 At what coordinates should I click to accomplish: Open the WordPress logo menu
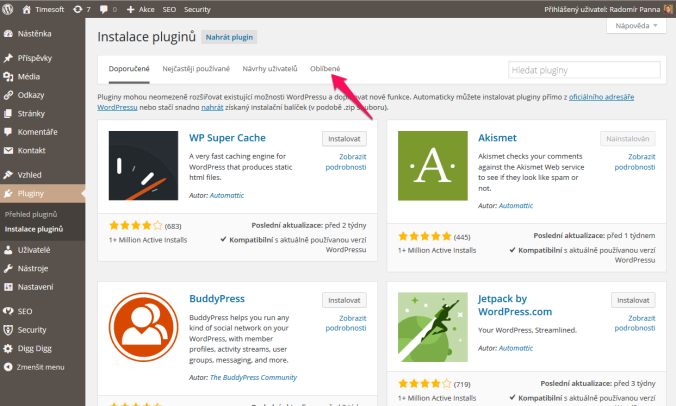[8, 9]
